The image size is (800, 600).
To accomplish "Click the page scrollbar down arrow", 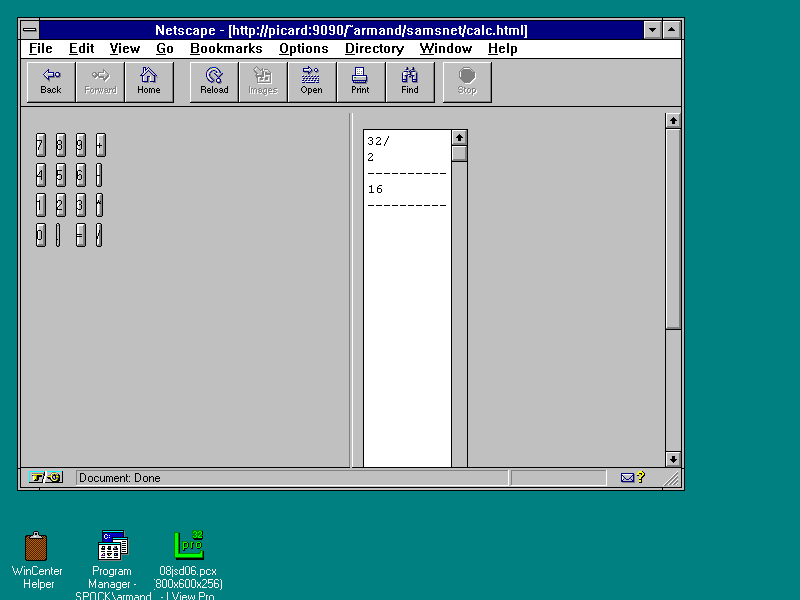I will point(673,459).
